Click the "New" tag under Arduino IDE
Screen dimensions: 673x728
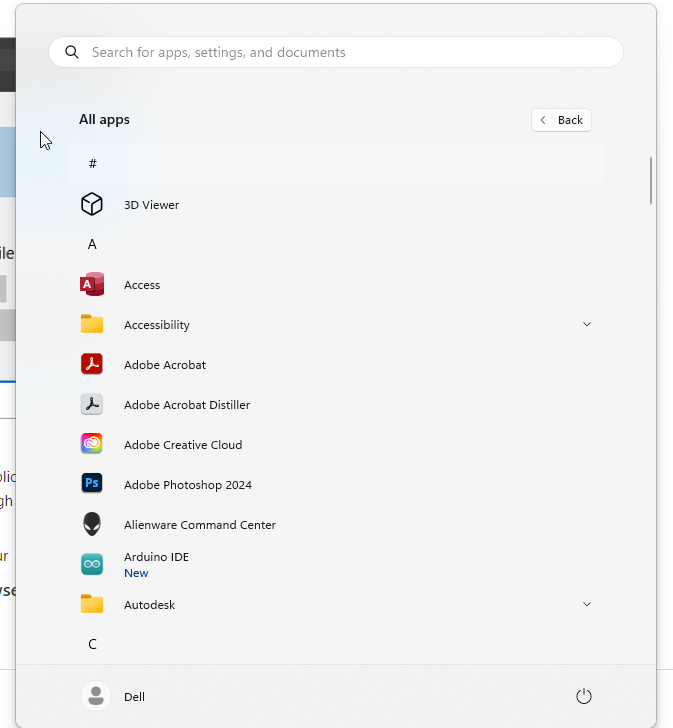click(136, 573)
